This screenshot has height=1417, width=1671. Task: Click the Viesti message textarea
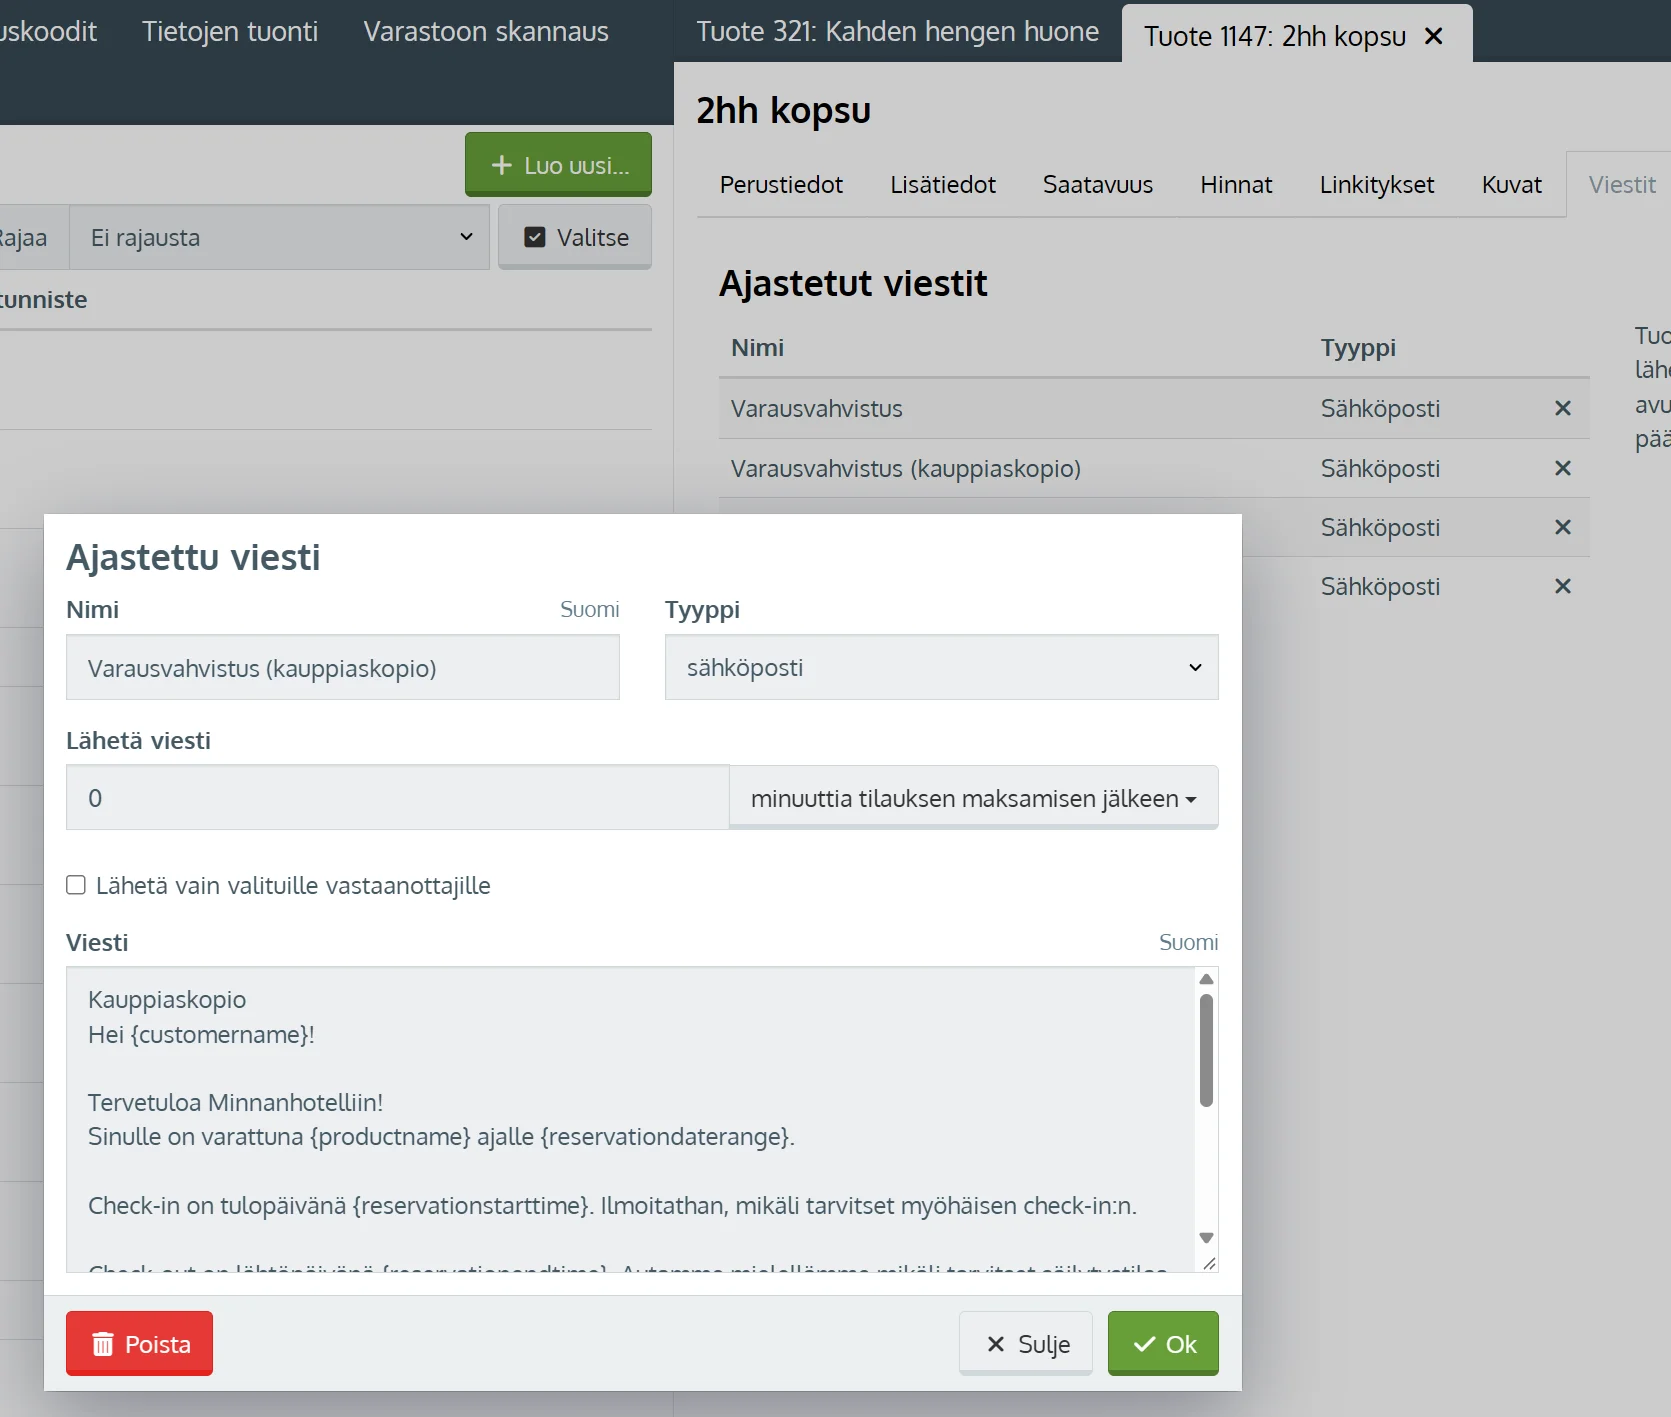tap(631, 1119)
